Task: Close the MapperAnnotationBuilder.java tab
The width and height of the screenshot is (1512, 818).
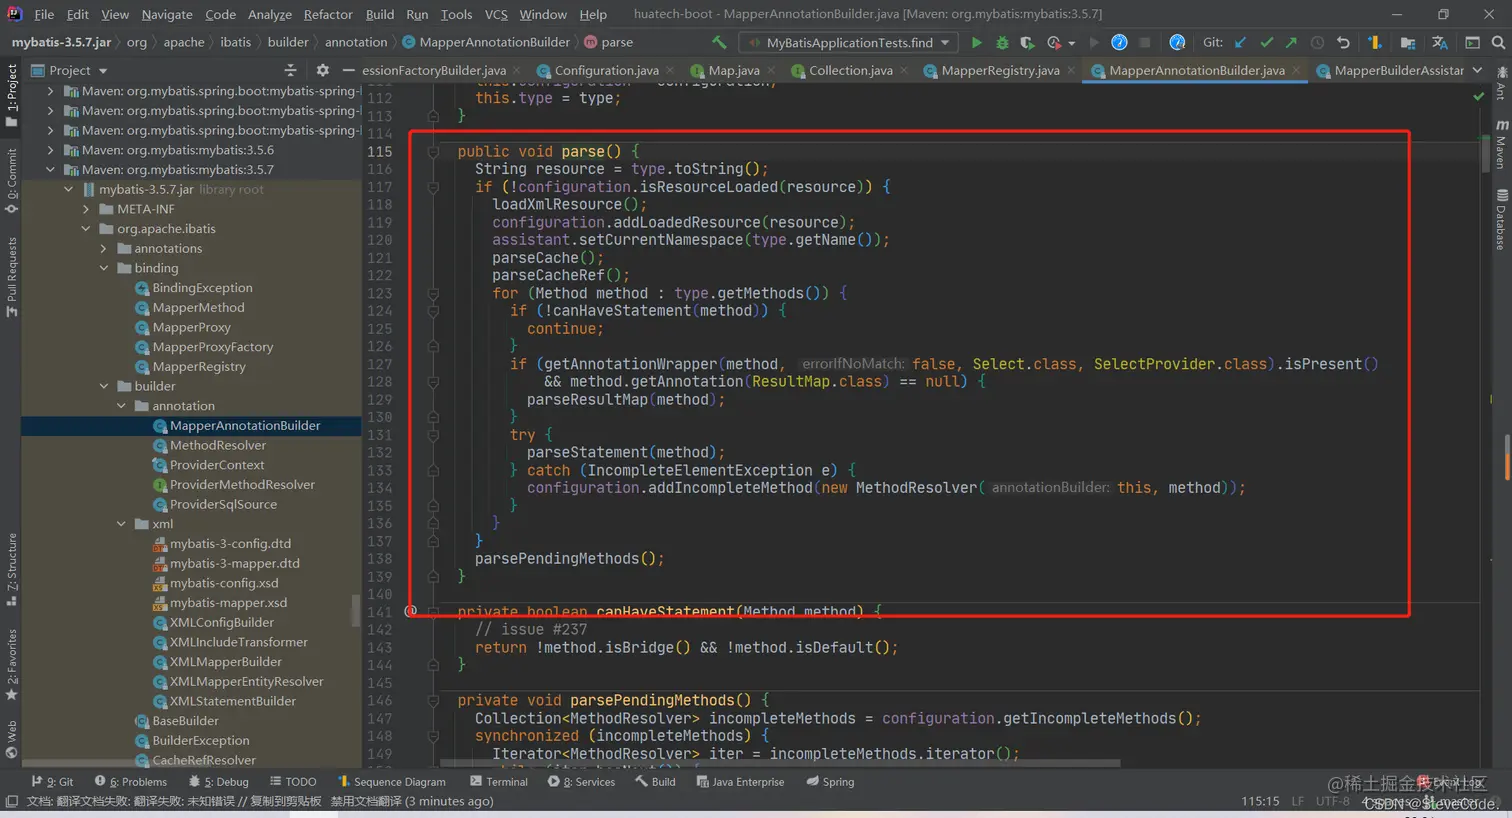Action: (1296, 71)
